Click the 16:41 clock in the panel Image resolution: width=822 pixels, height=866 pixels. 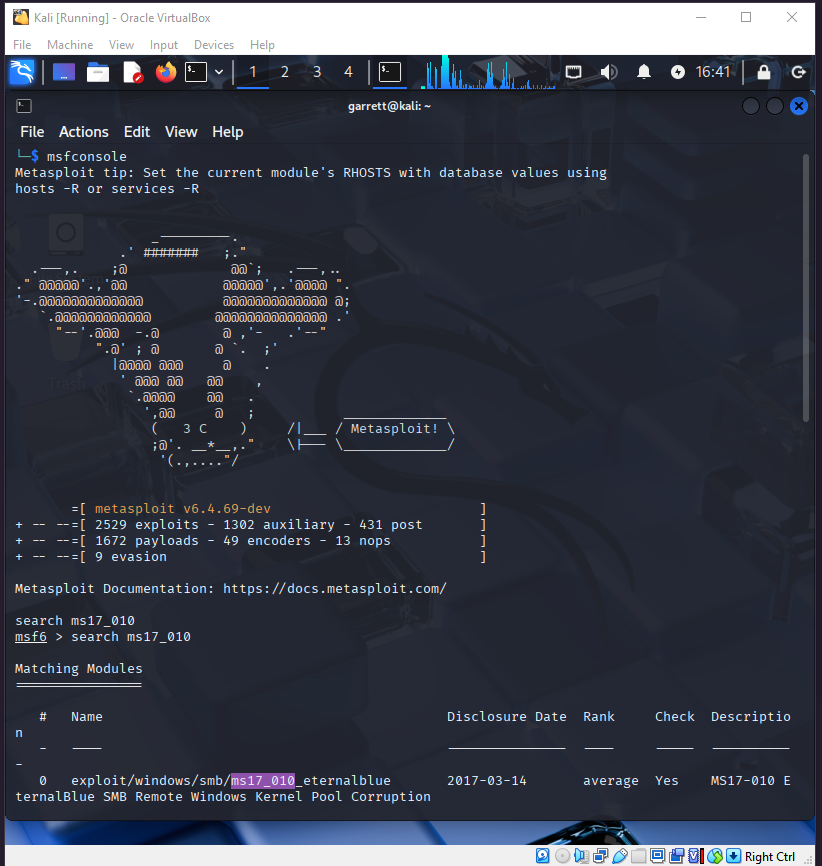pyautogui.click(x=713, y=72)
